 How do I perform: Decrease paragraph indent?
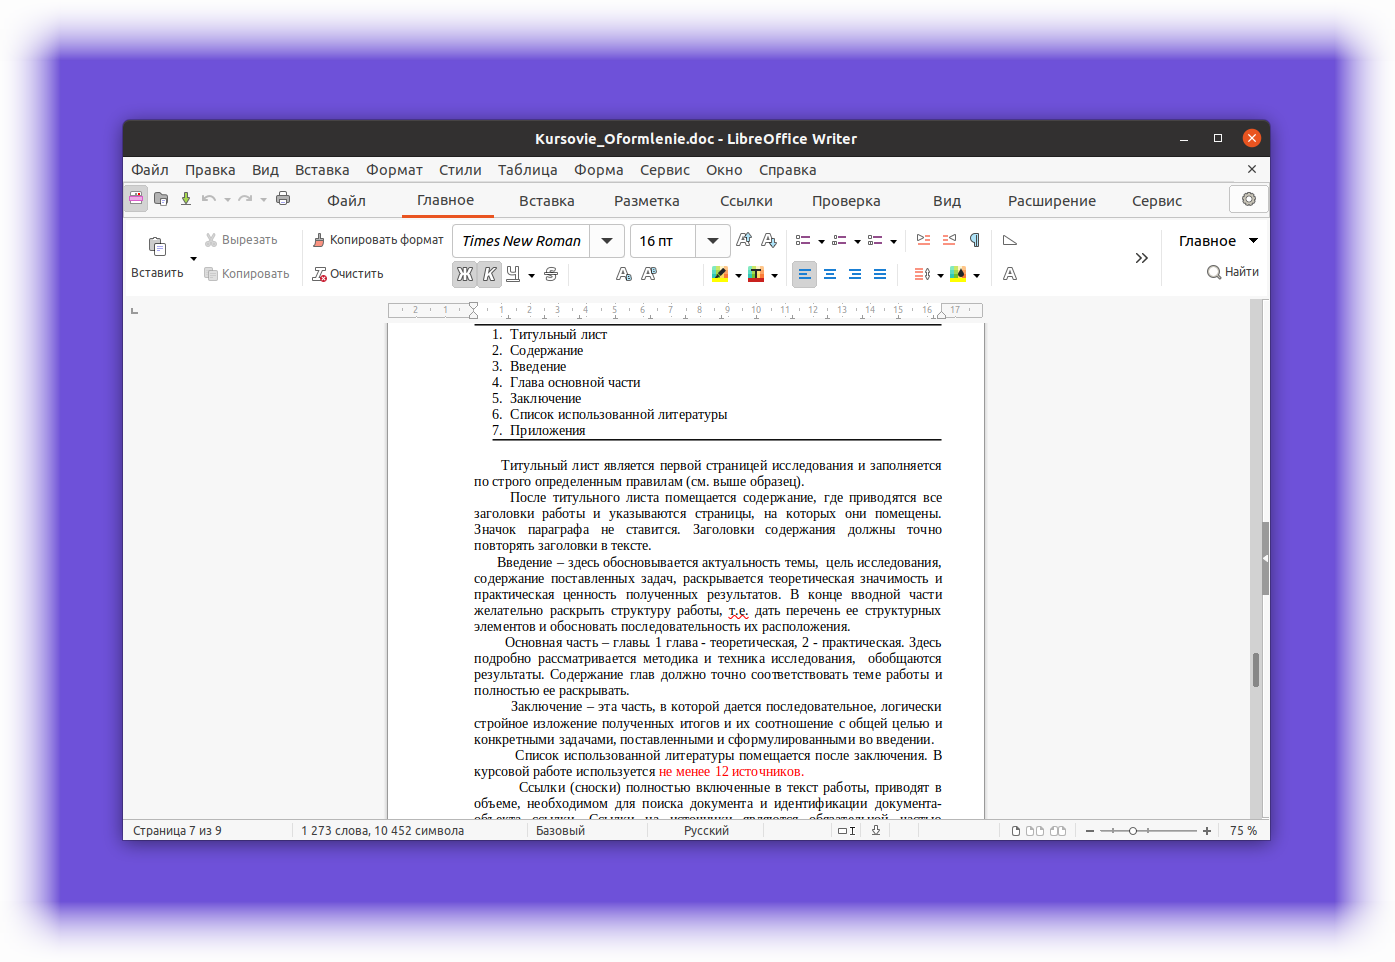coord(949,240)
